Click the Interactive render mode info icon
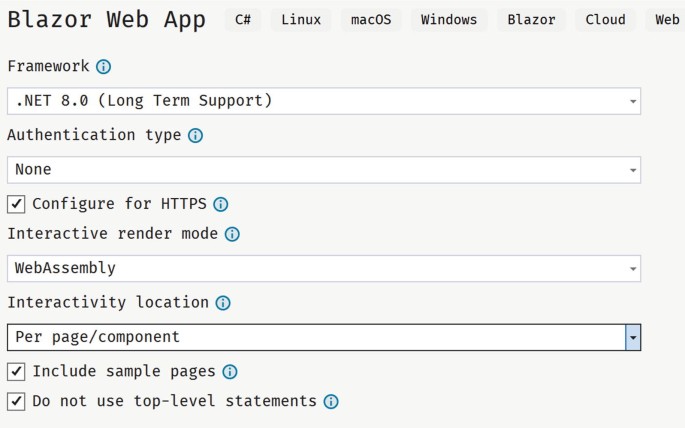Image resolution: width=685 pixels, height=428 pixels. click(x=232, y=234)
